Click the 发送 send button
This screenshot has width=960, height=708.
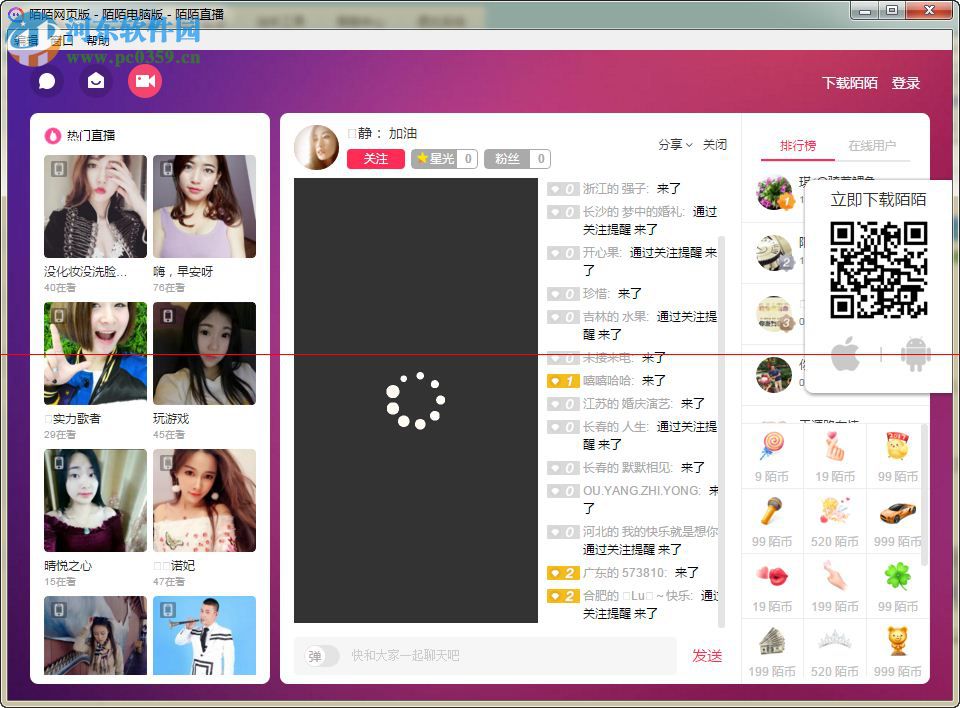point(707,656)
